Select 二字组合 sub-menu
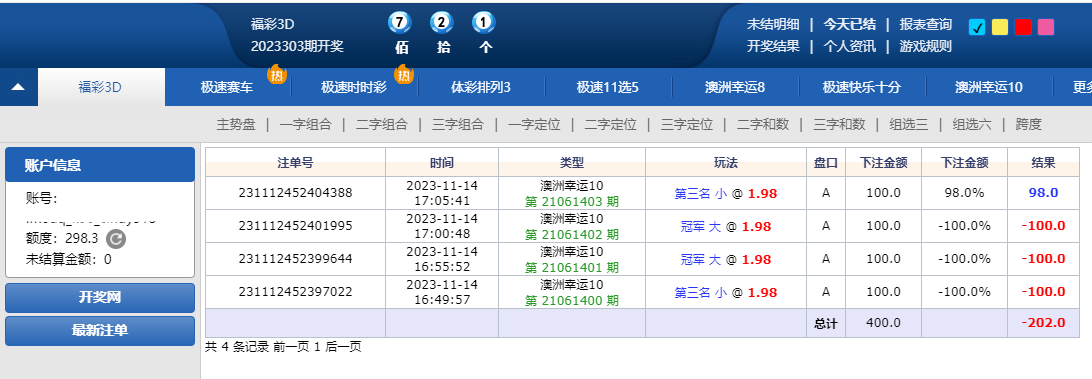This screenshot has height=379, width=1092. tap(382, 125)
